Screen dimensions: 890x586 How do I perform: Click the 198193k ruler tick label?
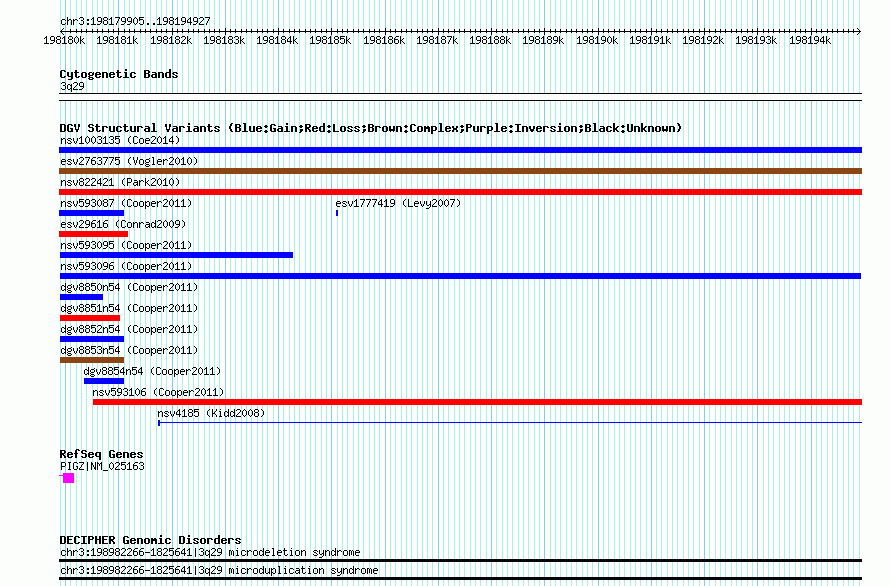click(756, 40)
